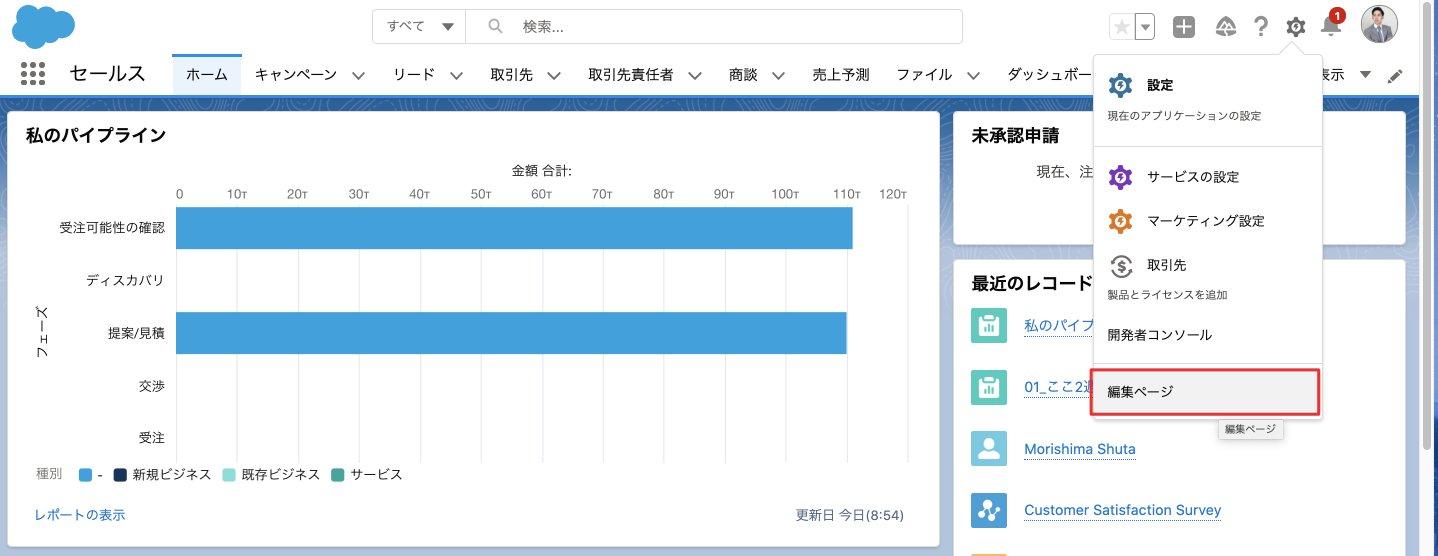Click the magnifier icon in the search box
This screenshot has height=556, width=1438.
(494, 27)
